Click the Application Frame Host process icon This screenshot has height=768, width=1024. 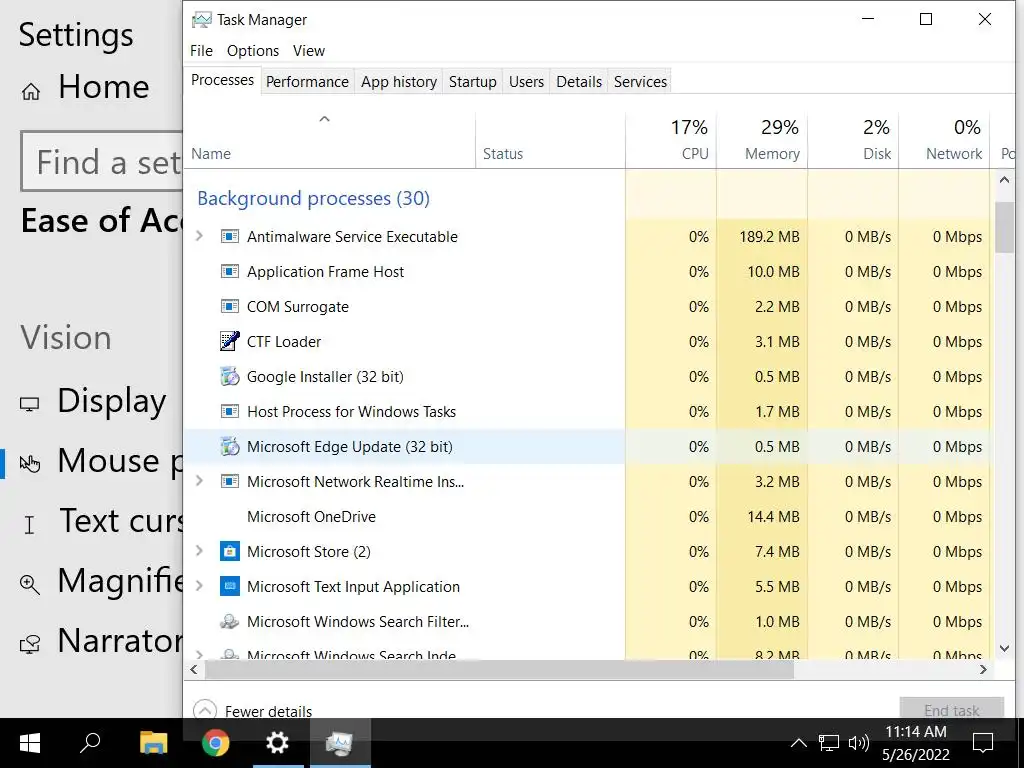point(229,272)
